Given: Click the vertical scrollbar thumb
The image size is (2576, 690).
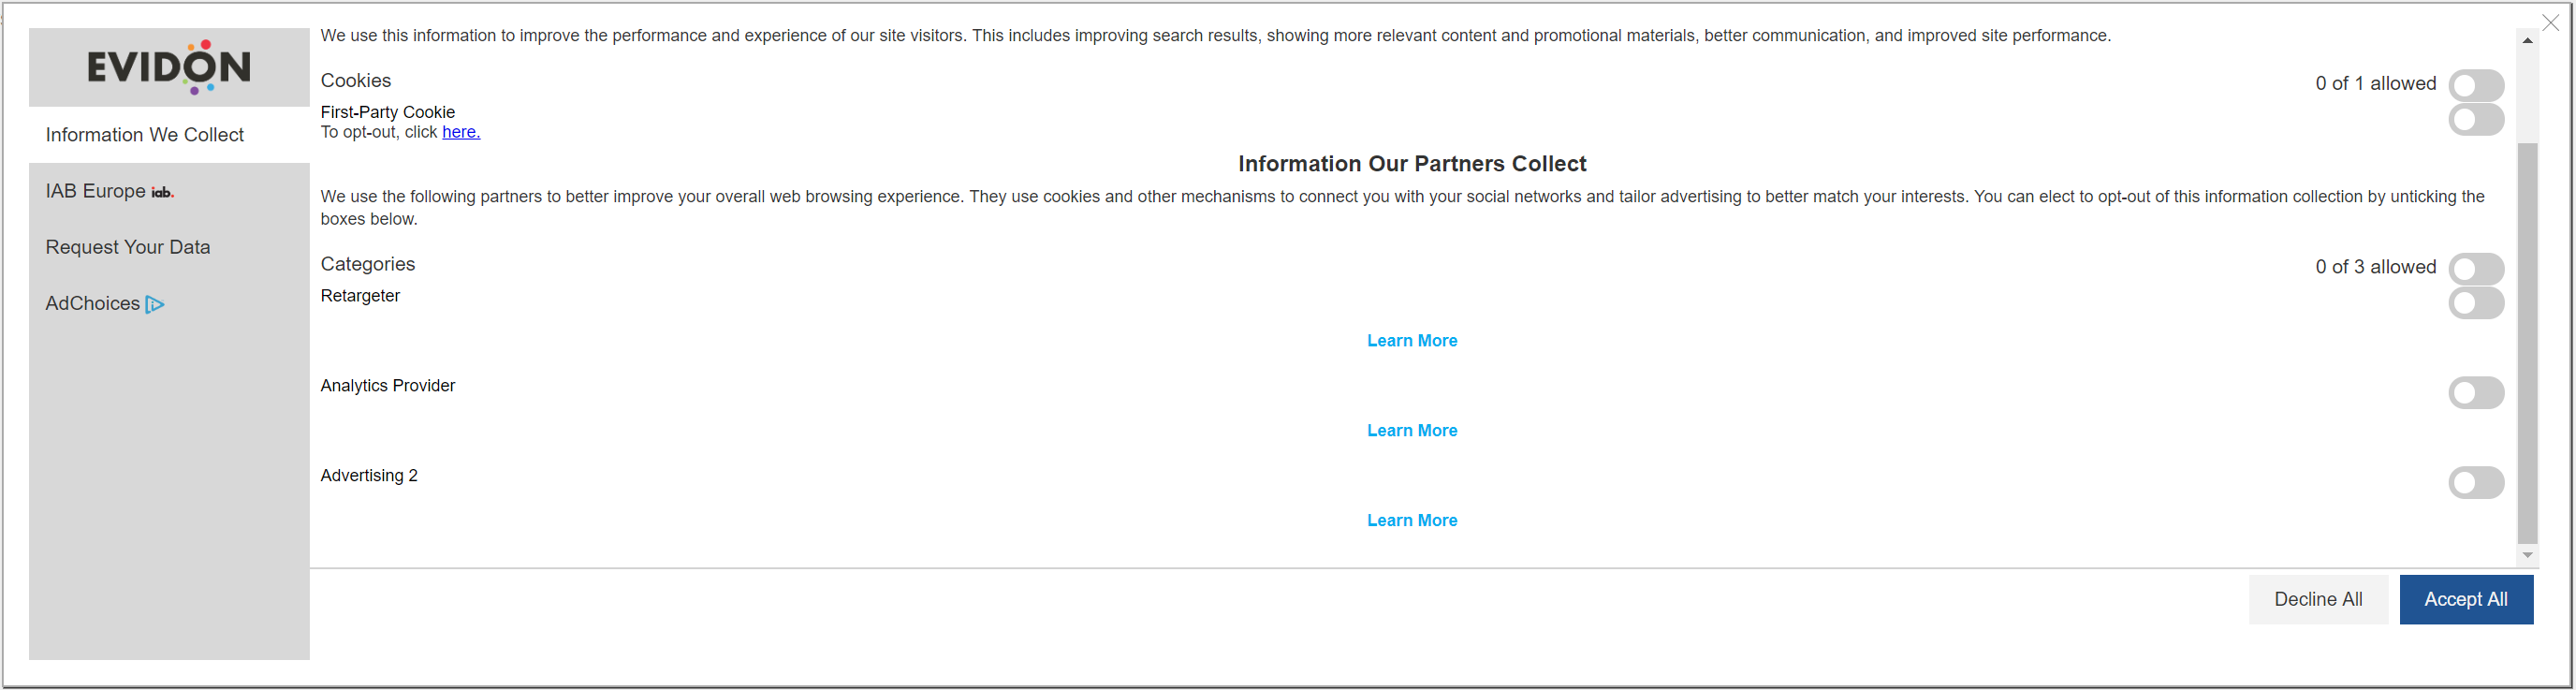Looking at the screenshot, I should click(2527, 340).
